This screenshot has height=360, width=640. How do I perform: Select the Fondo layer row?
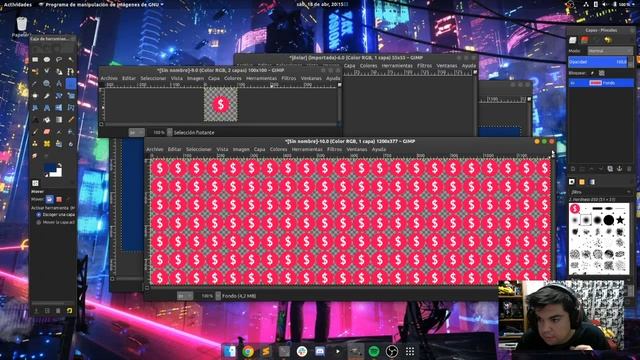(x=601, y=83)
